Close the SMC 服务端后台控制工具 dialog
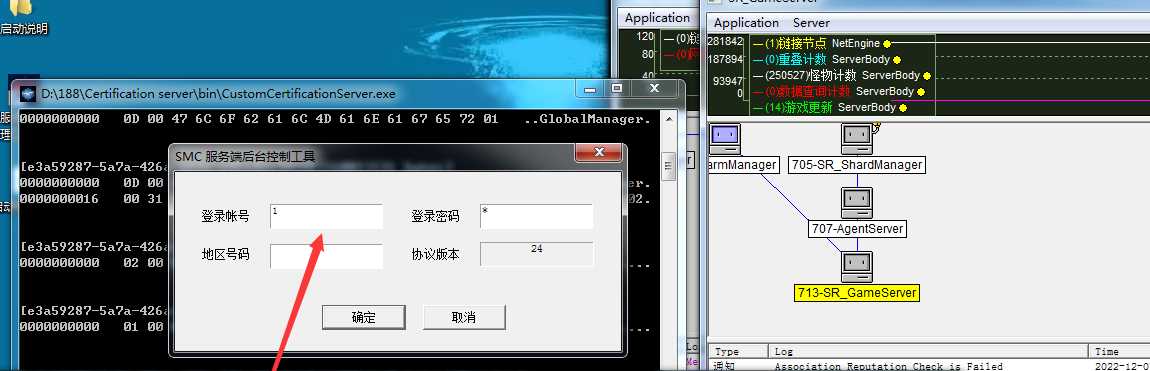The image size is (1150, 371). click(x=598, y=152)
